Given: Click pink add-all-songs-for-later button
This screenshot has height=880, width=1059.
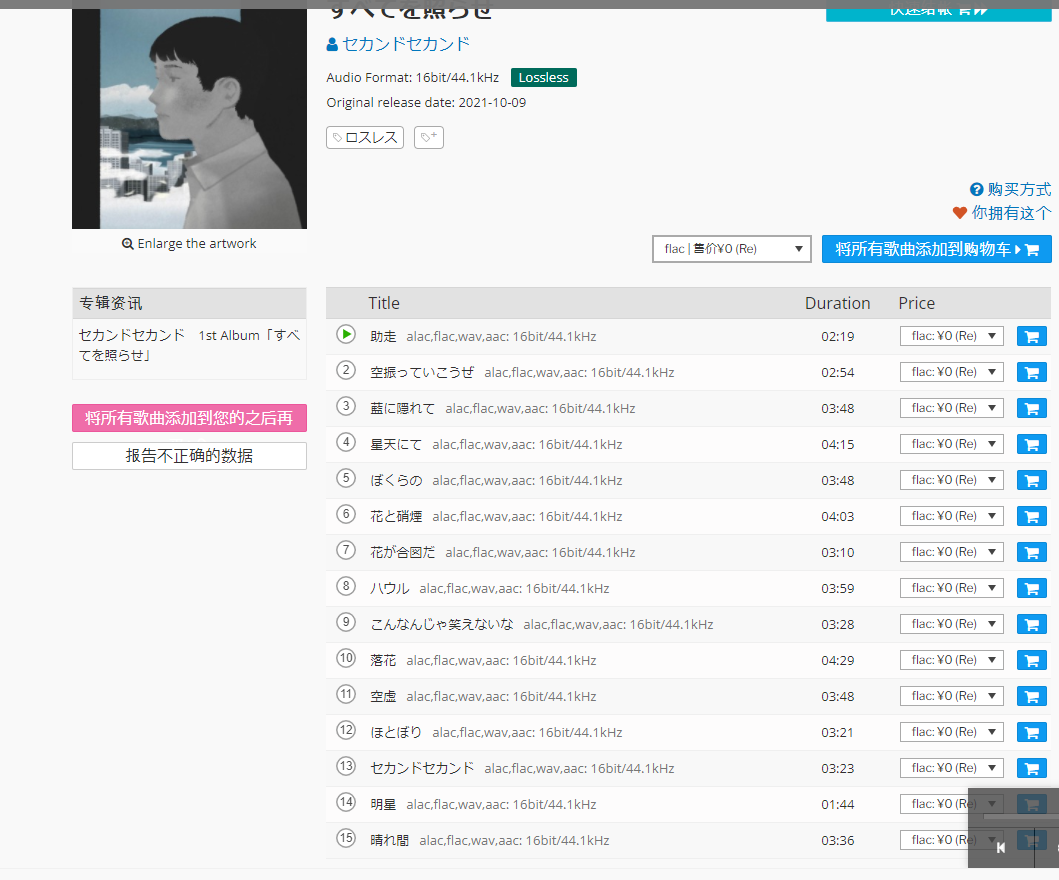Looking at the screenshot, I should 189,418.
